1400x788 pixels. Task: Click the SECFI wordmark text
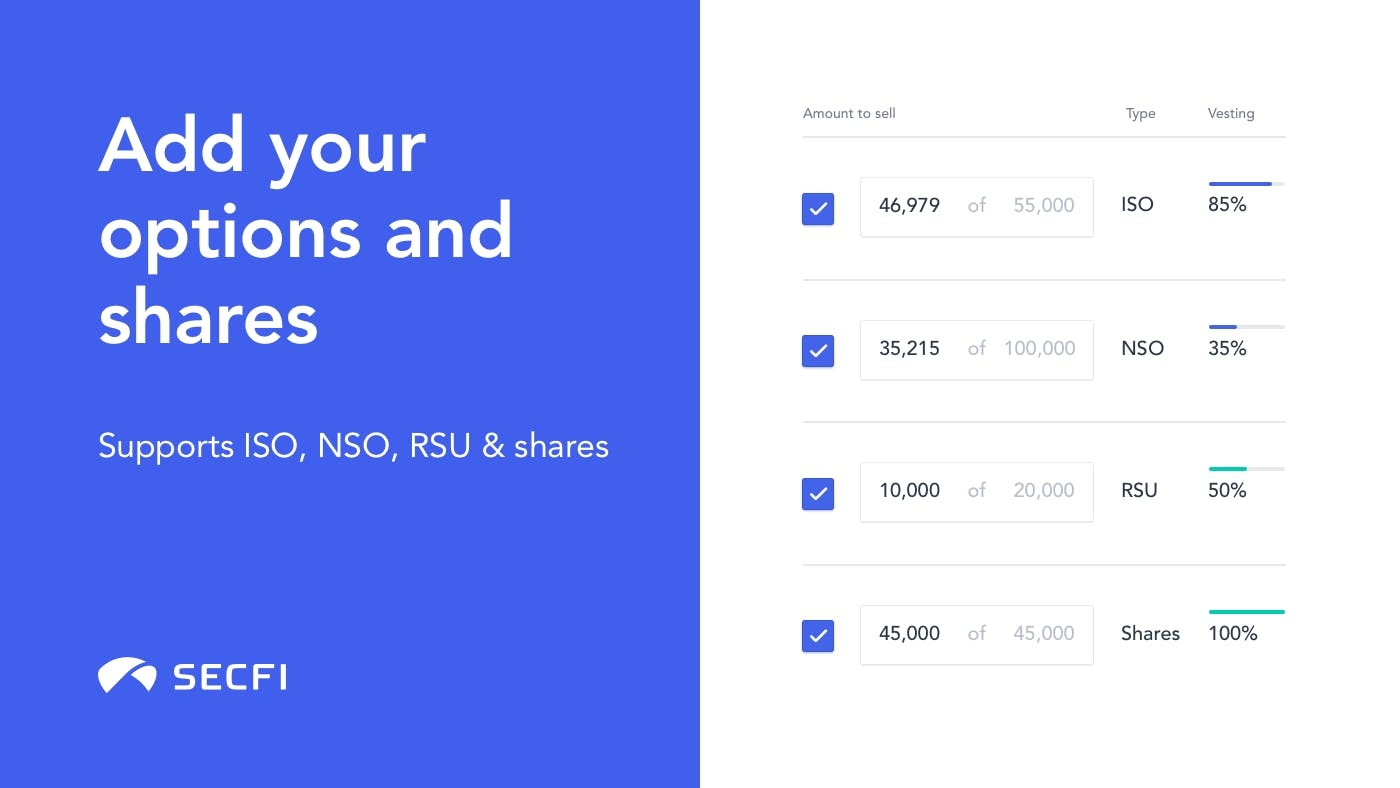(x=230, y=677)
